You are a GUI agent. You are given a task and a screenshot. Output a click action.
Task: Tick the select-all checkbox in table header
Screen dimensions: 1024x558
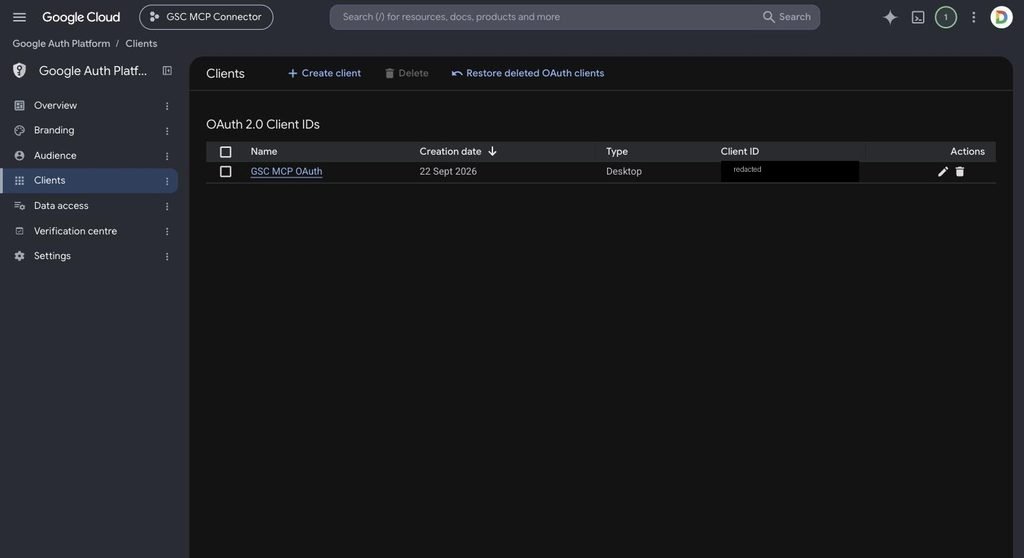pos(225,152)
